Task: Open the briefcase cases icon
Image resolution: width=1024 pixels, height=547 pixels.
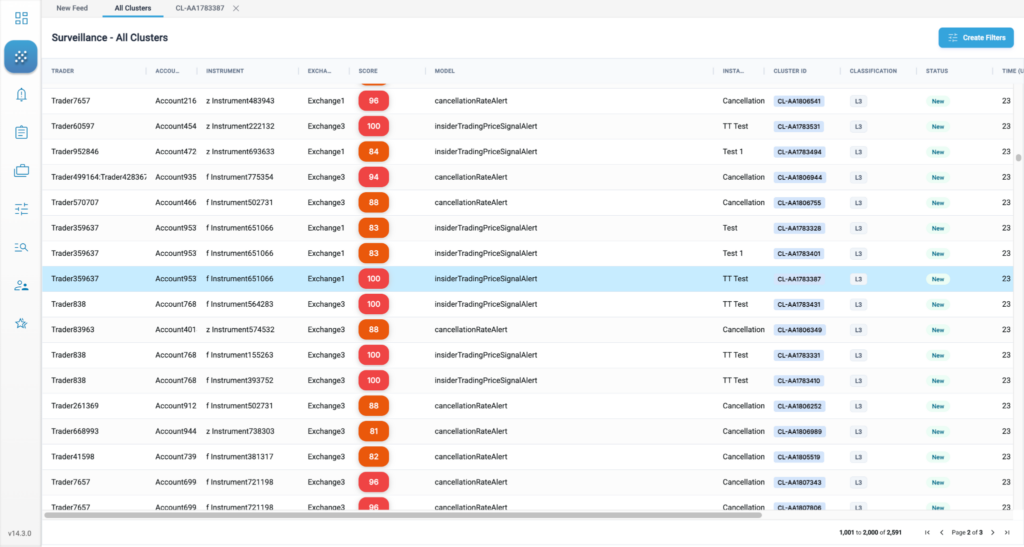Action: 21,171
